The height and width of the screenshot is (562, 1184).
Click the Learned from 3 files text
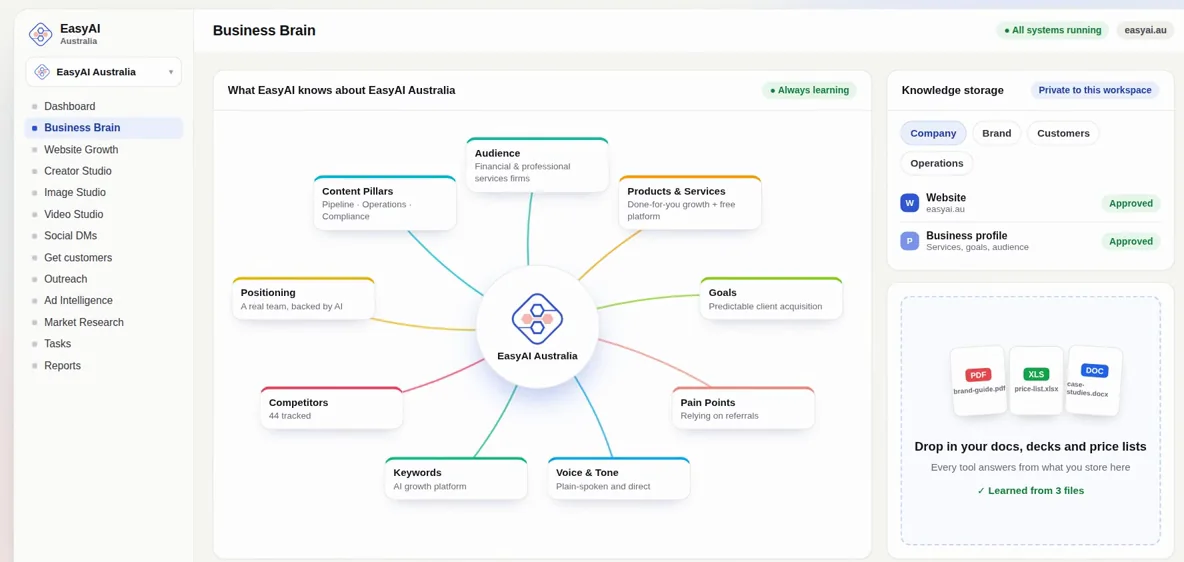[x=1030, y=491]
